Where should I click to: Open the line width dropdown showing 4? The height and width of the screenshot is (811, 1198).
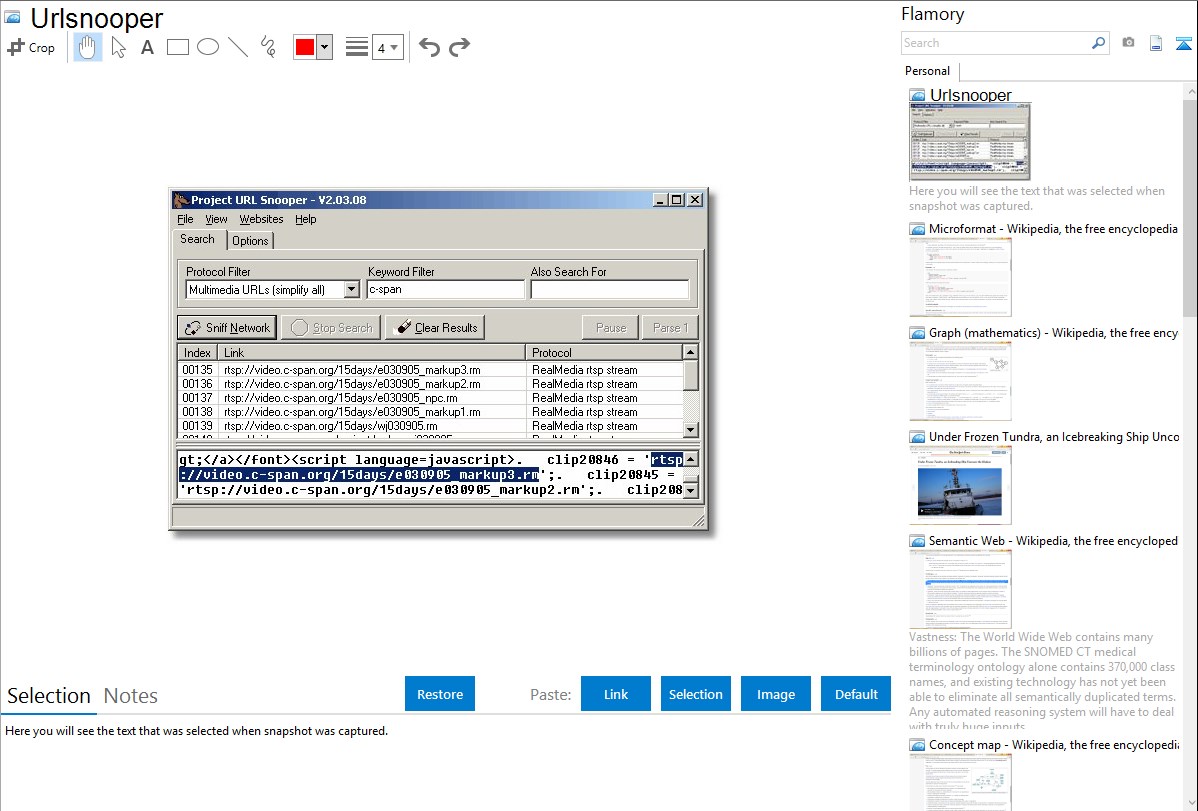(388, 47)
